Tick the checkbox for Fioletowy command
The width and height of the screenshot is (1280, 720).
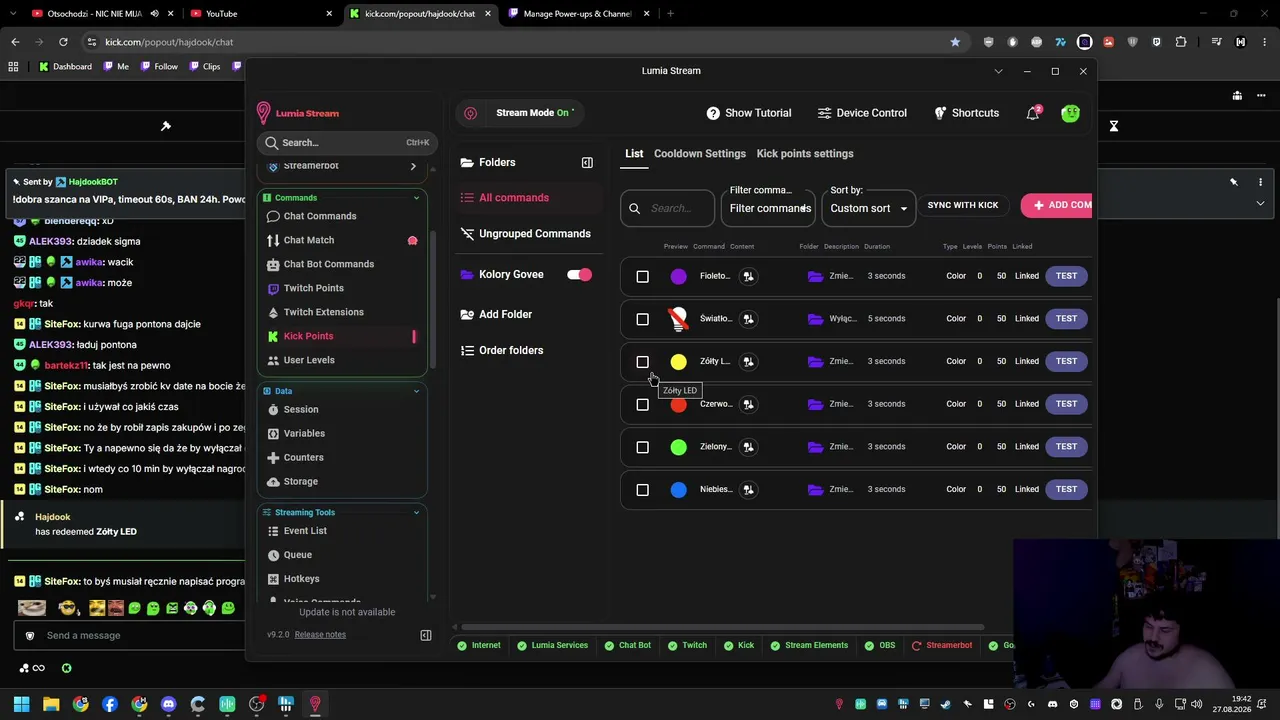(642, 276)
